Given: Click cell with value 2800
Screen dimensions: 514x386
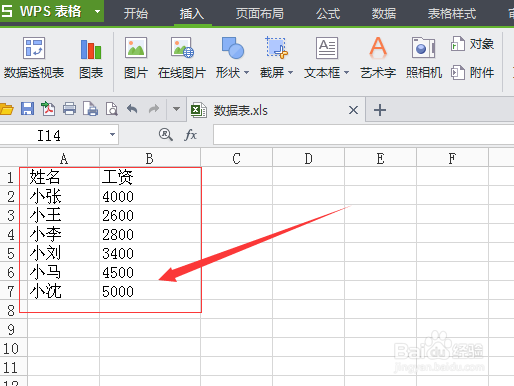Looking at the screenshot, I should pos(150,234).
